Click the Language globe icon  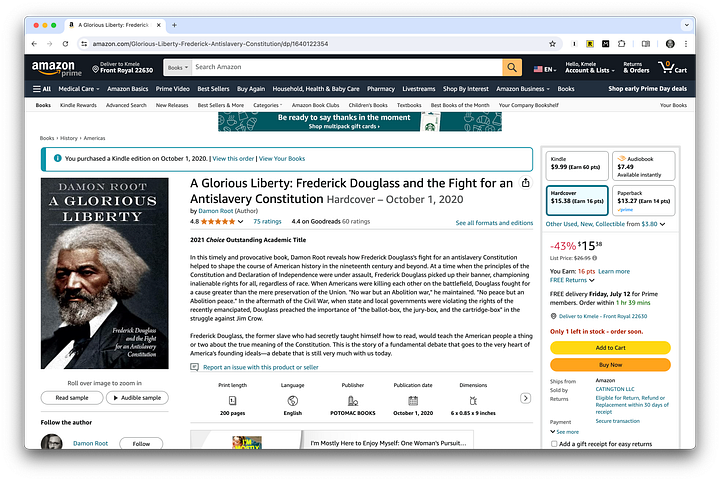tap(292, 401)
